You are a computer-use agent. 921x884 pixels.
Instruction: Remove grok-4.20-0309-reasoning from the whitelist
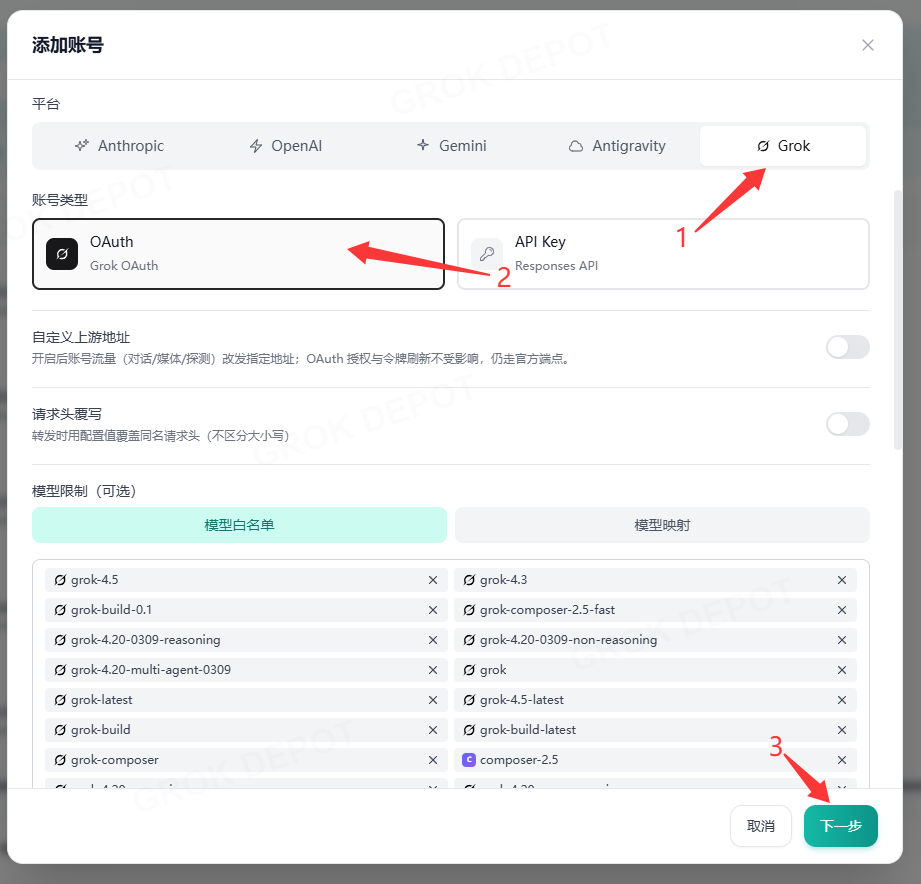pyautogui.click(x=433, y=640)
